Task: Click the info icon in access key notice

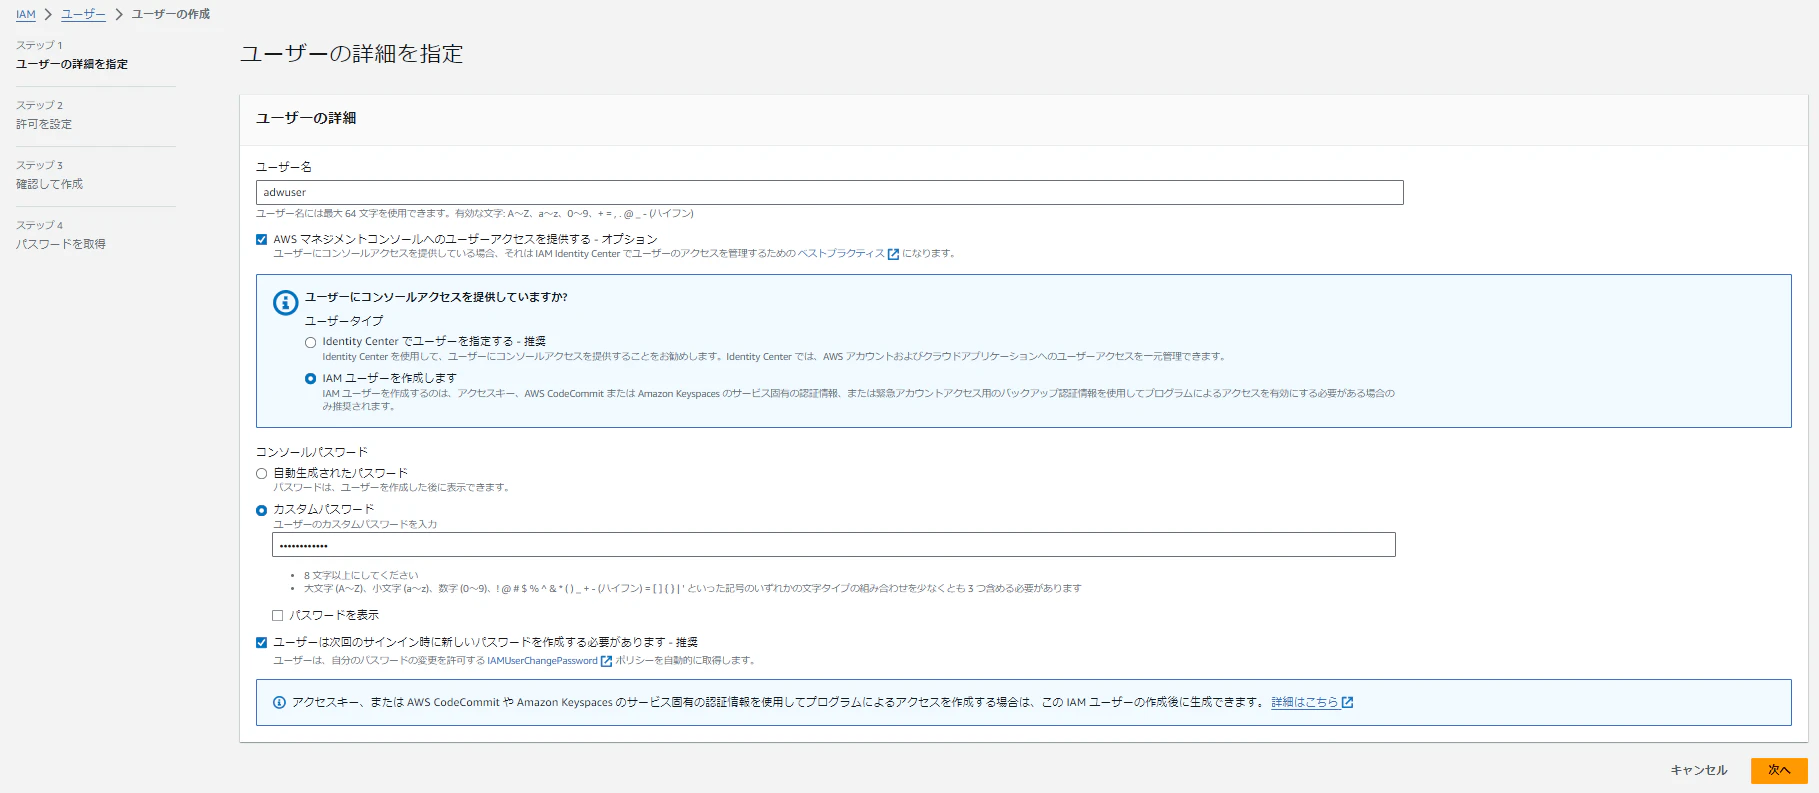Action: click(279, 702)
